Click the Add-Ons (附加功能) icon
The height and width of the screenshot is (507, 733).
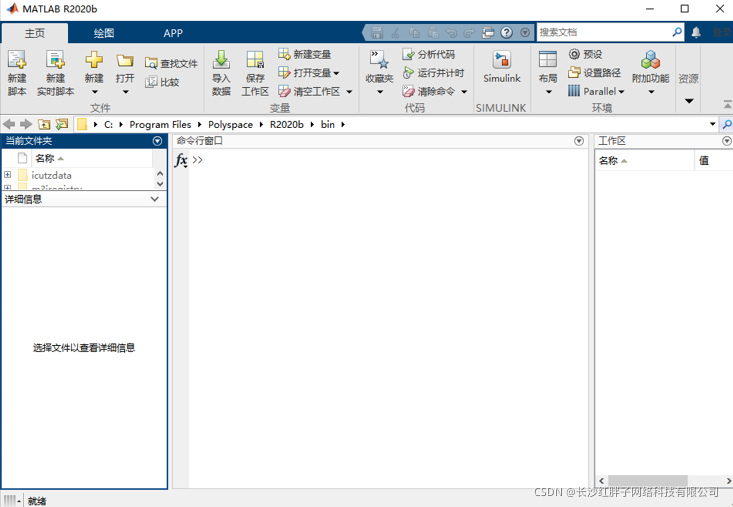click(650, 60)
